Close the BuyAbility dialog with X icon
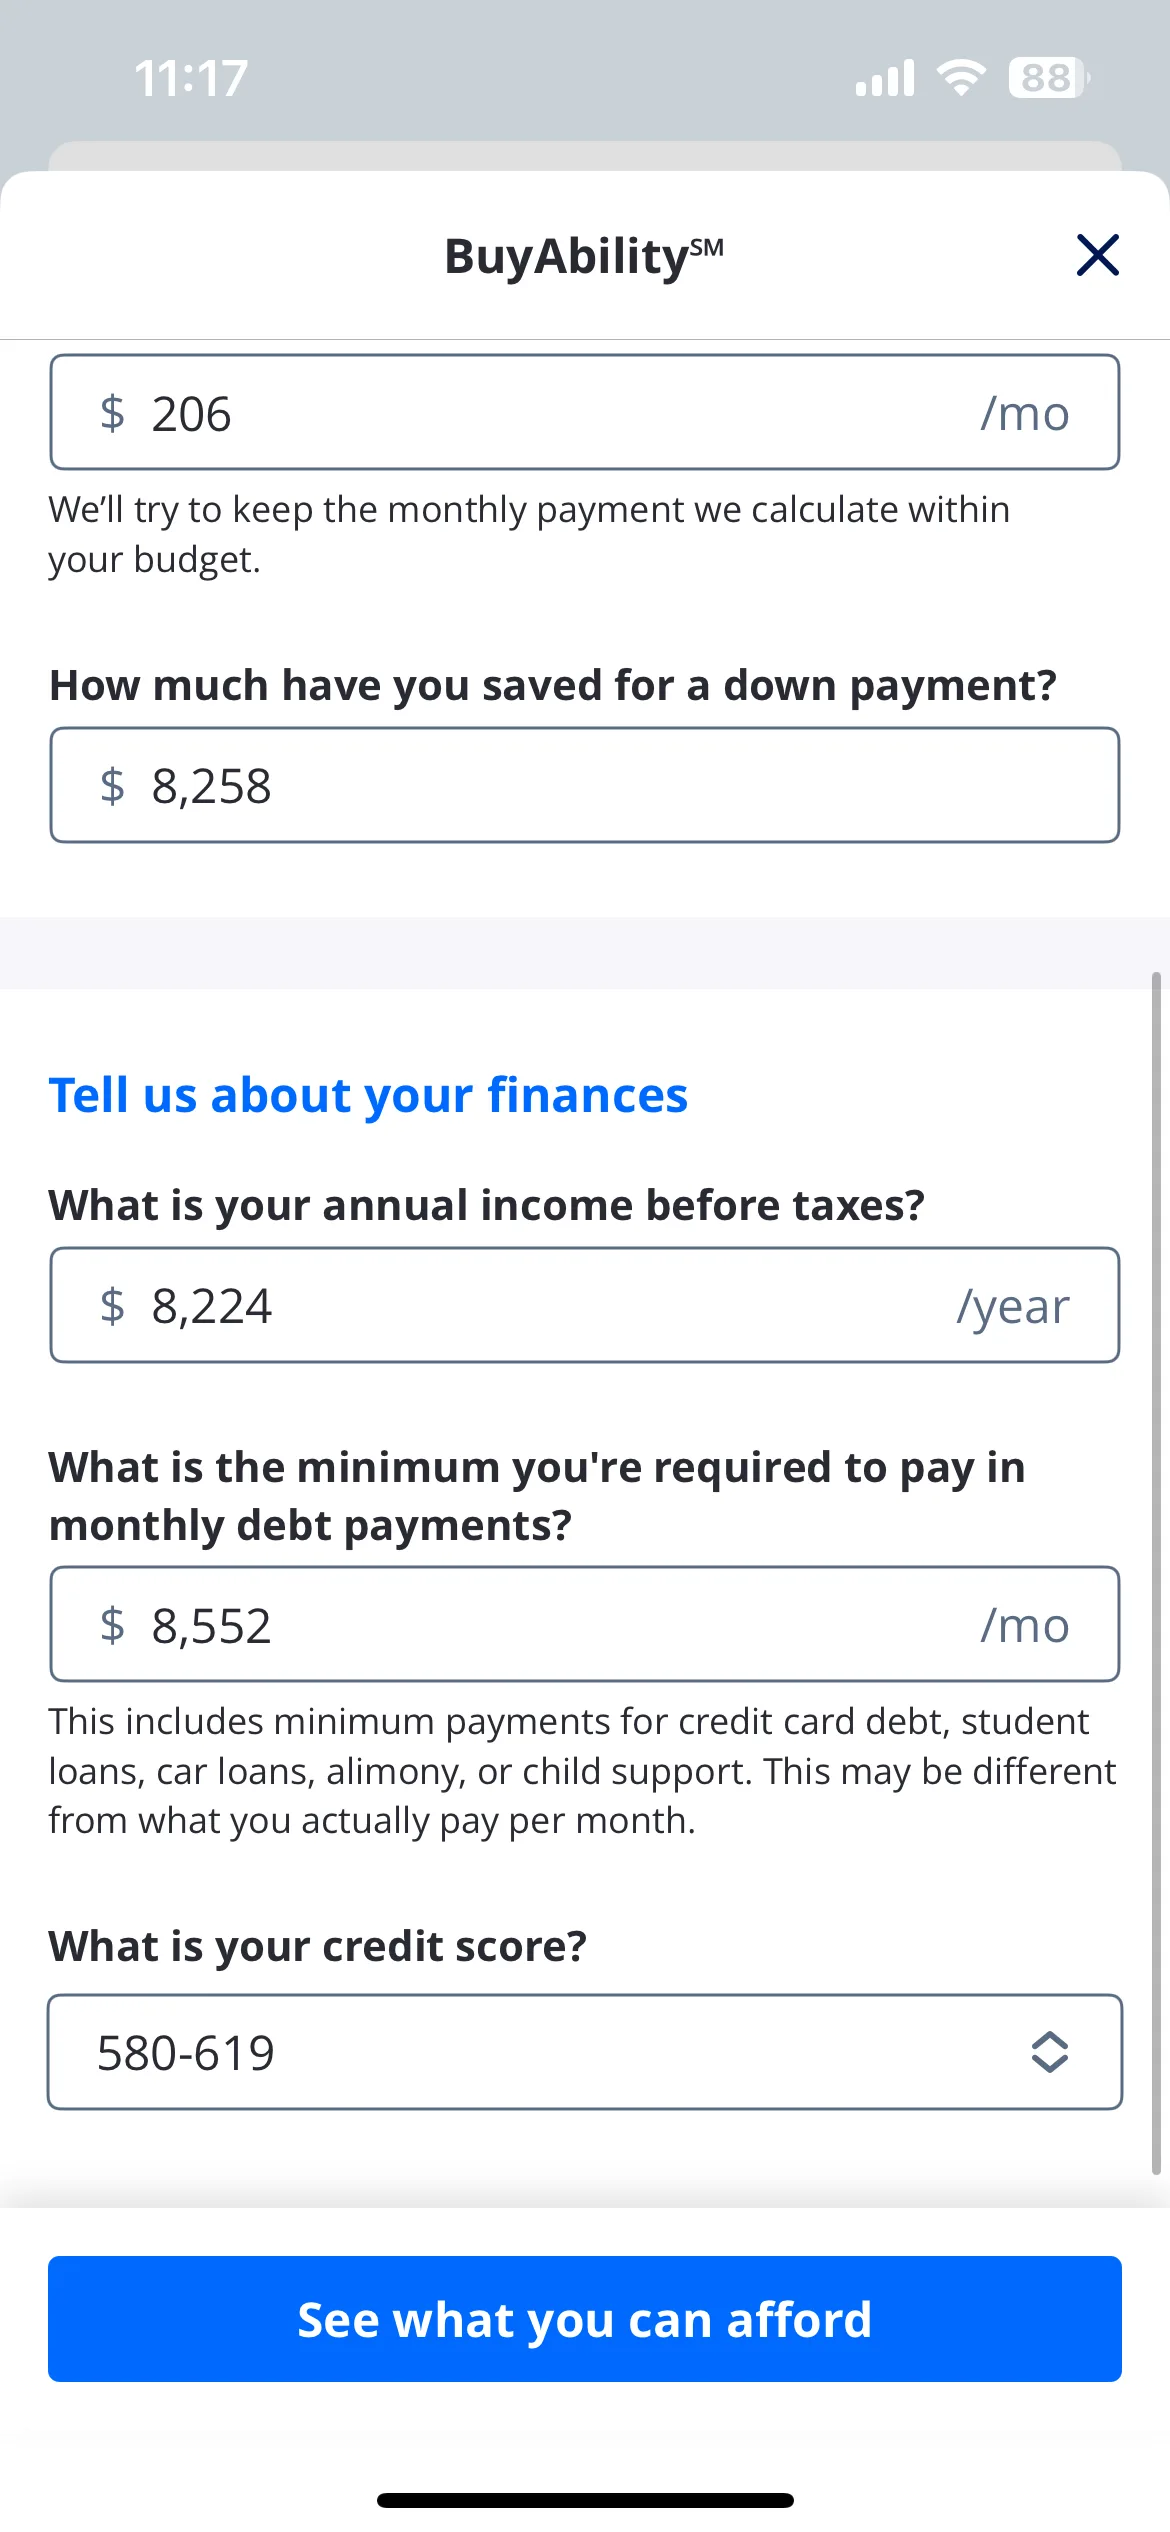Viewport: 1170px width, 2532px height. [1097, 255]
